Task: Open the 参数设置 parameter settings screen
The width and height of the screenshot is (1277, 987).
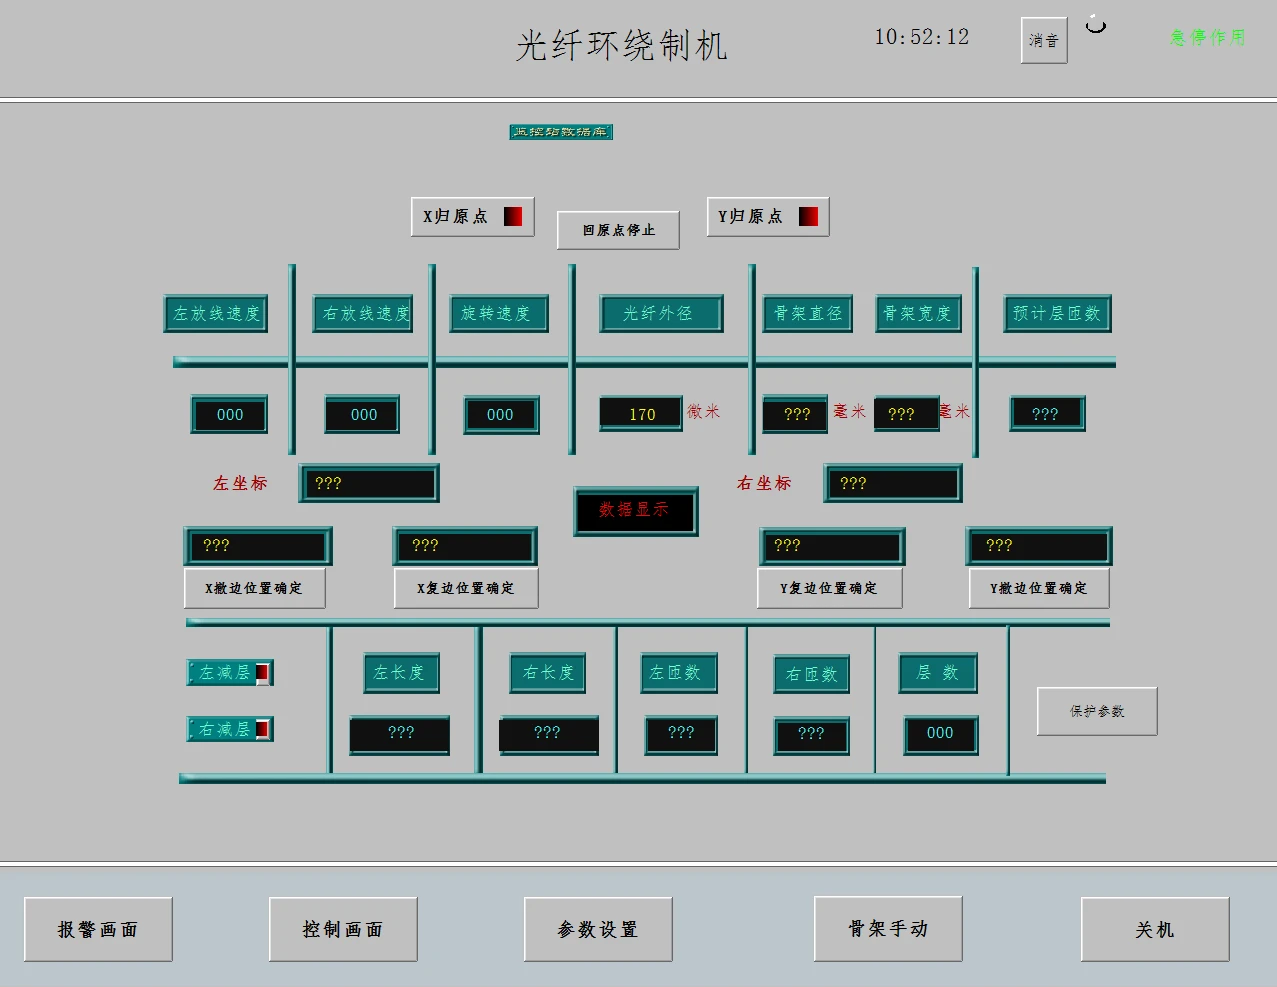Action: click(x=598, y=929)
